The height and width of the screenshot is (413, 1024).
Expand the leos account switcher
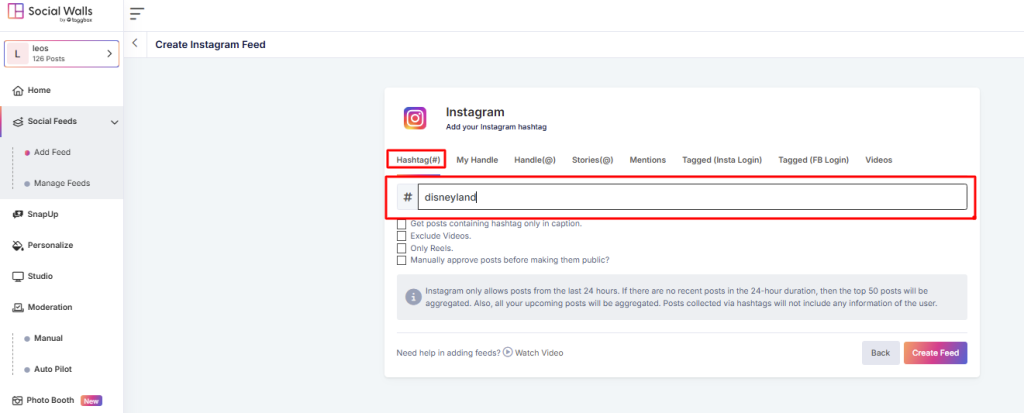(x=109, y=53)
